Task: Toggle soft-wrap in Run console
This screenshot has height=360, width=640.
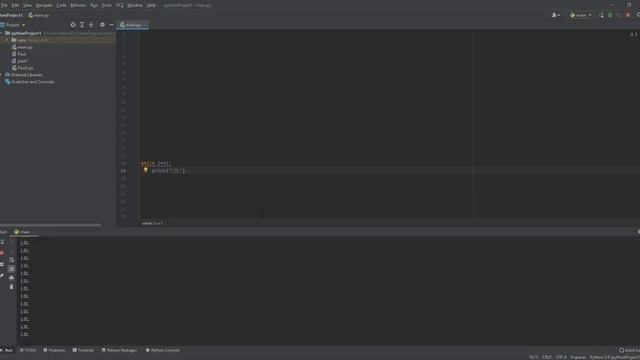Action: click(x=11, y=260)
